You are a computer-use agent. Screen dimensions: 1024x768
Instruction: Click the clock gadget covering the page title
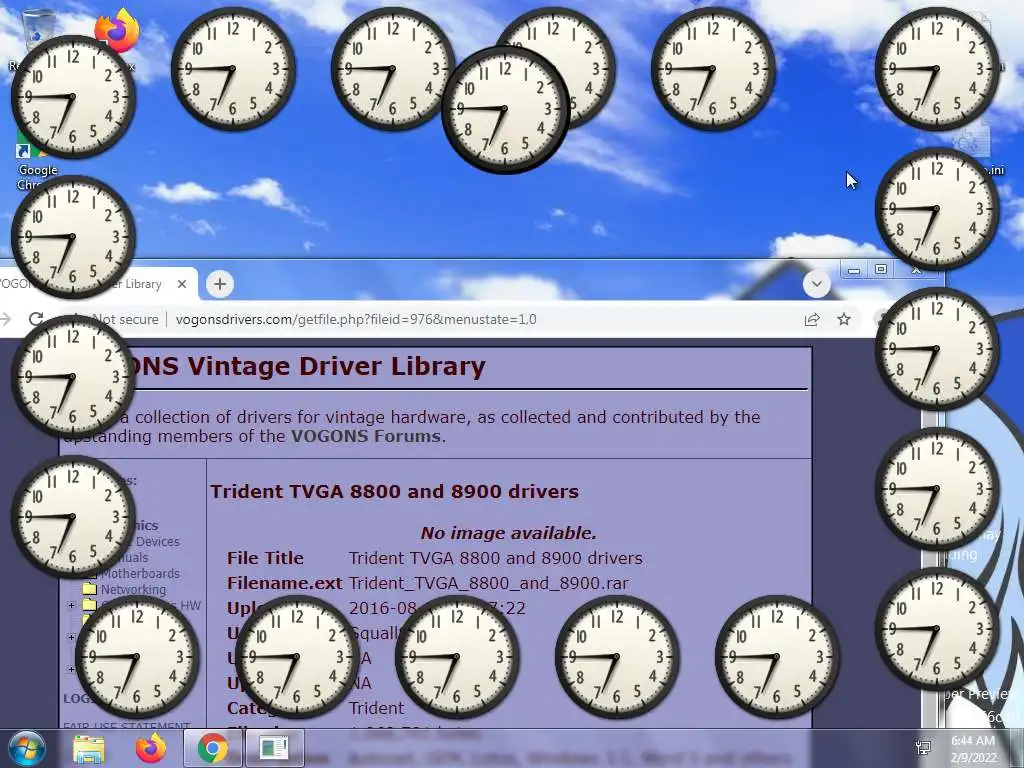click(73, 377)
